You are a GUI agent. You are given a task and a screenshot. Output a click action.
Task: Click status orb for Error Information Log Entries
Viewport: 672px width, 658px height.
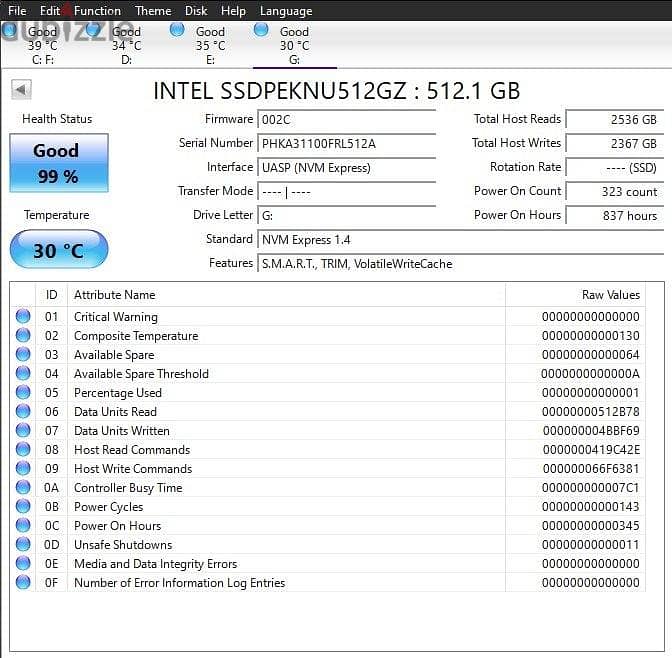click(x=23, y=582)
